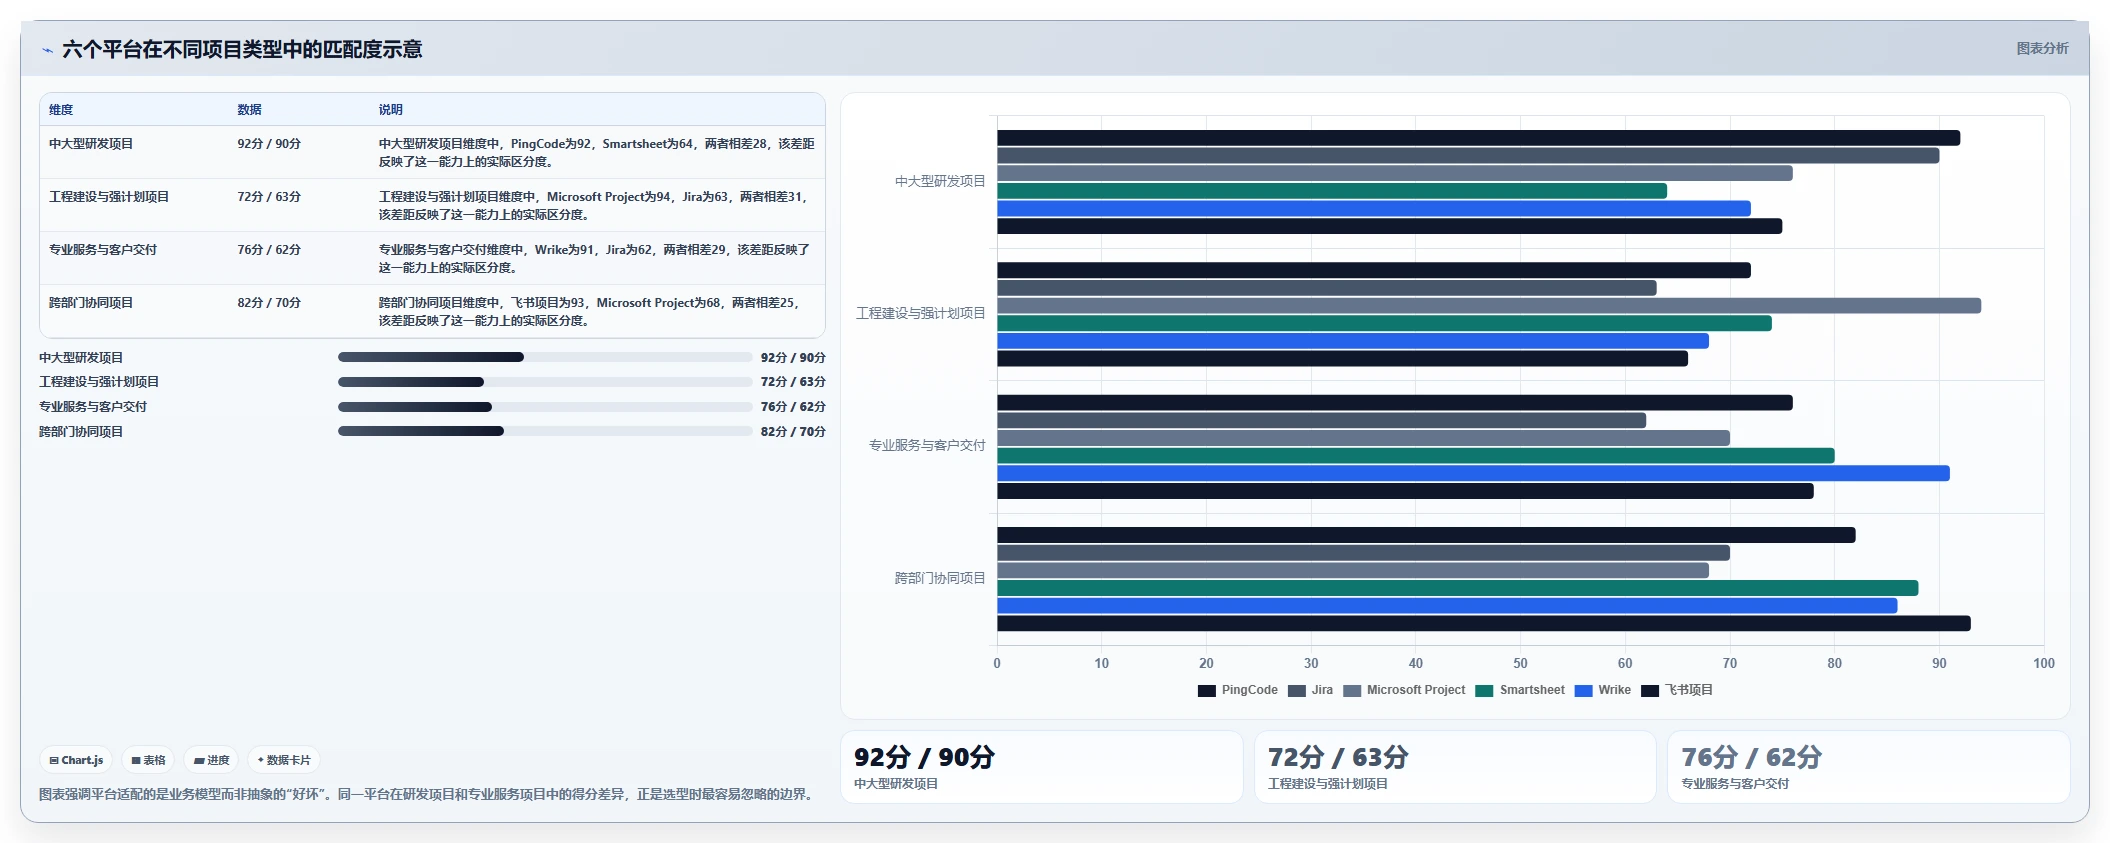Open the 76分 / 62分 data card
Viewport: 2110px width, 843px height.
[x=1868, y=767]
